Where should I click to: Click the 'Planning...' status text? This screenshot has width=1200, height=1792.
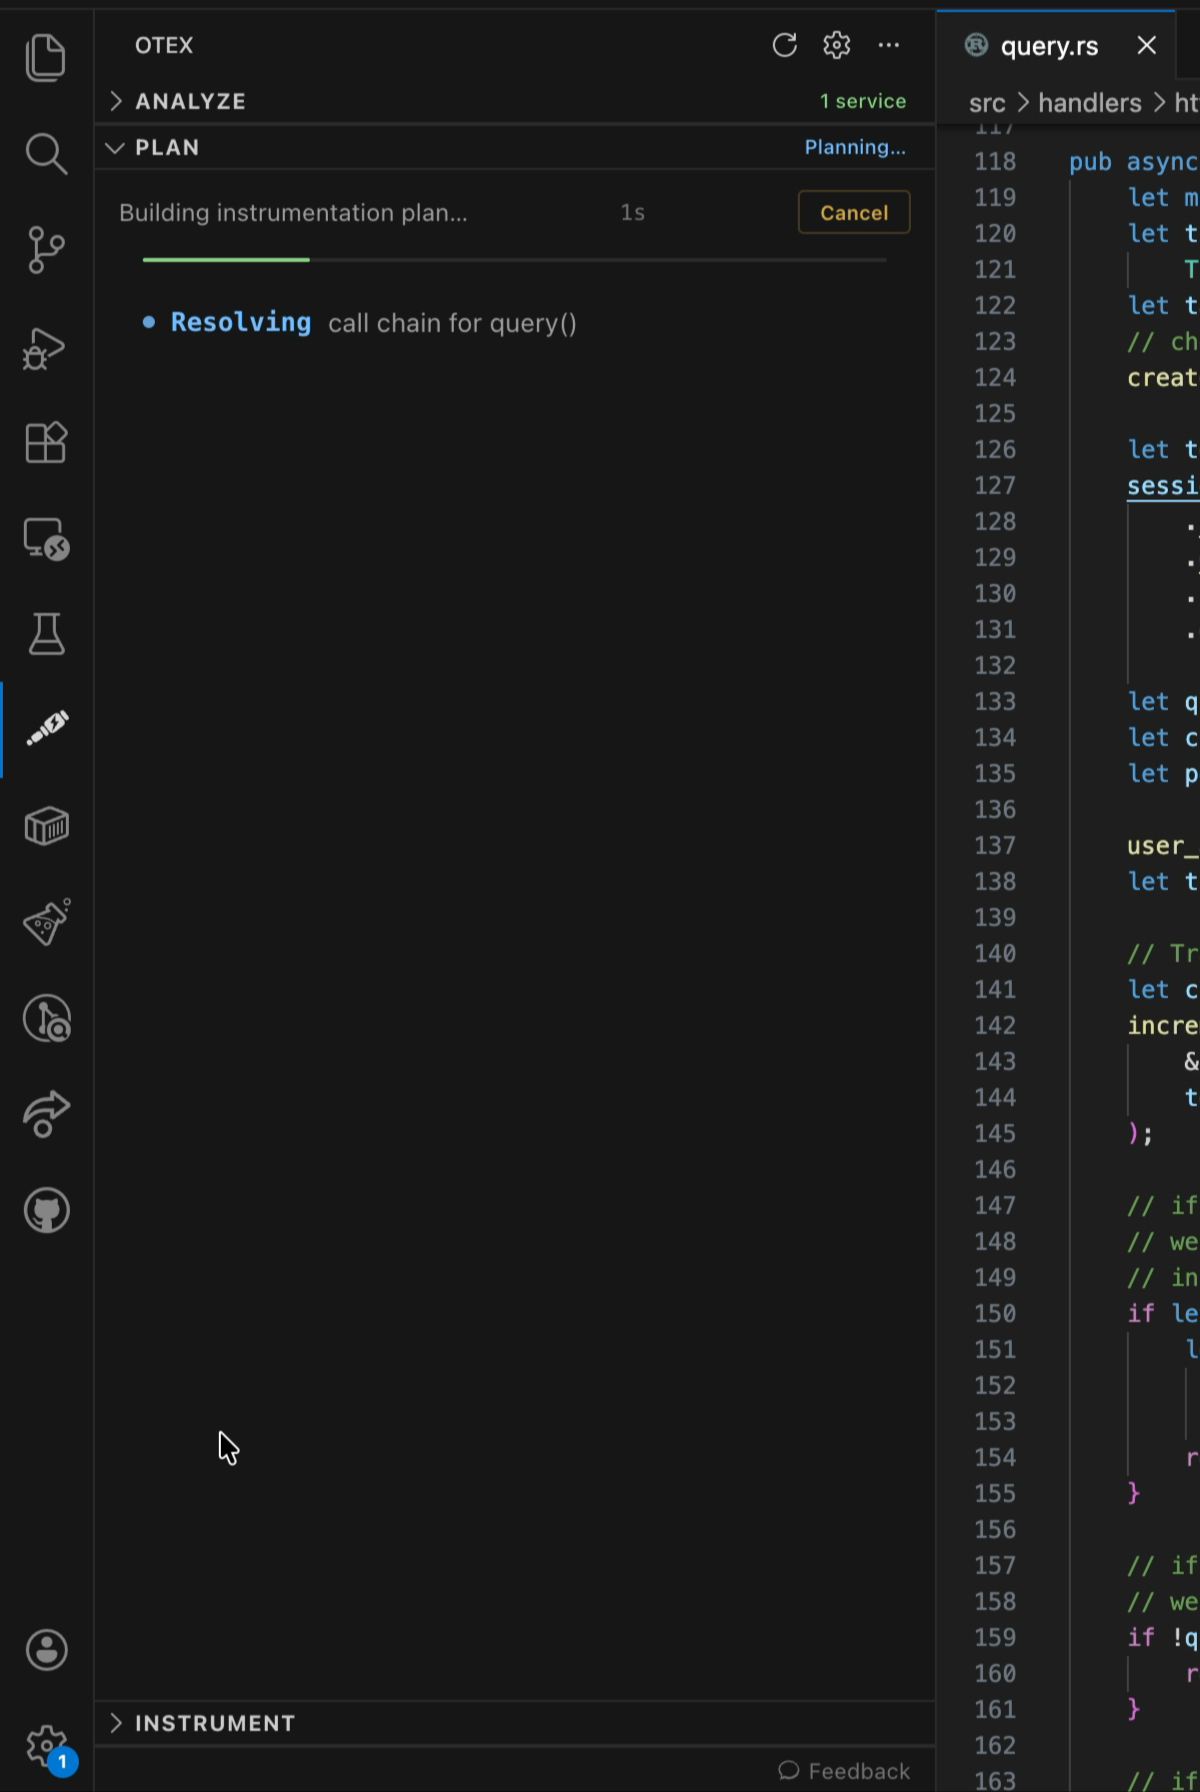[855, 147]
